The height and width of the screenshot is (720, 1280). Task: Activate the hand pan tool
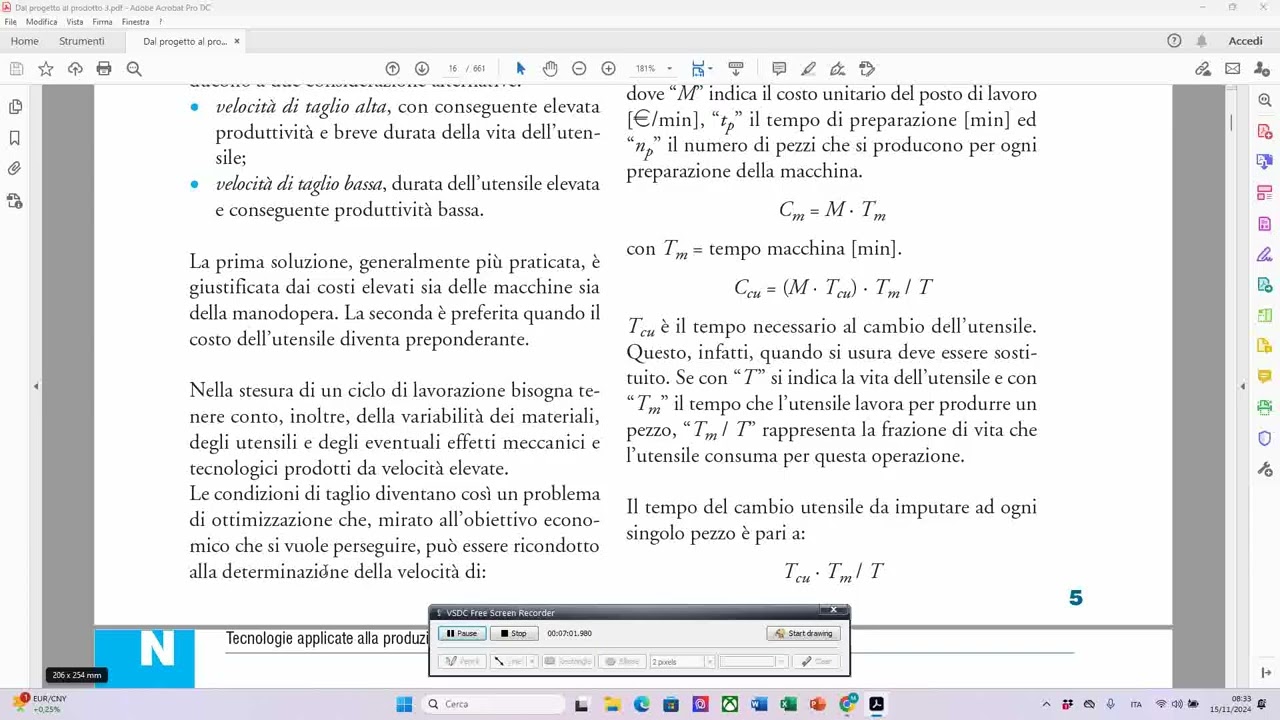point(550,69)
